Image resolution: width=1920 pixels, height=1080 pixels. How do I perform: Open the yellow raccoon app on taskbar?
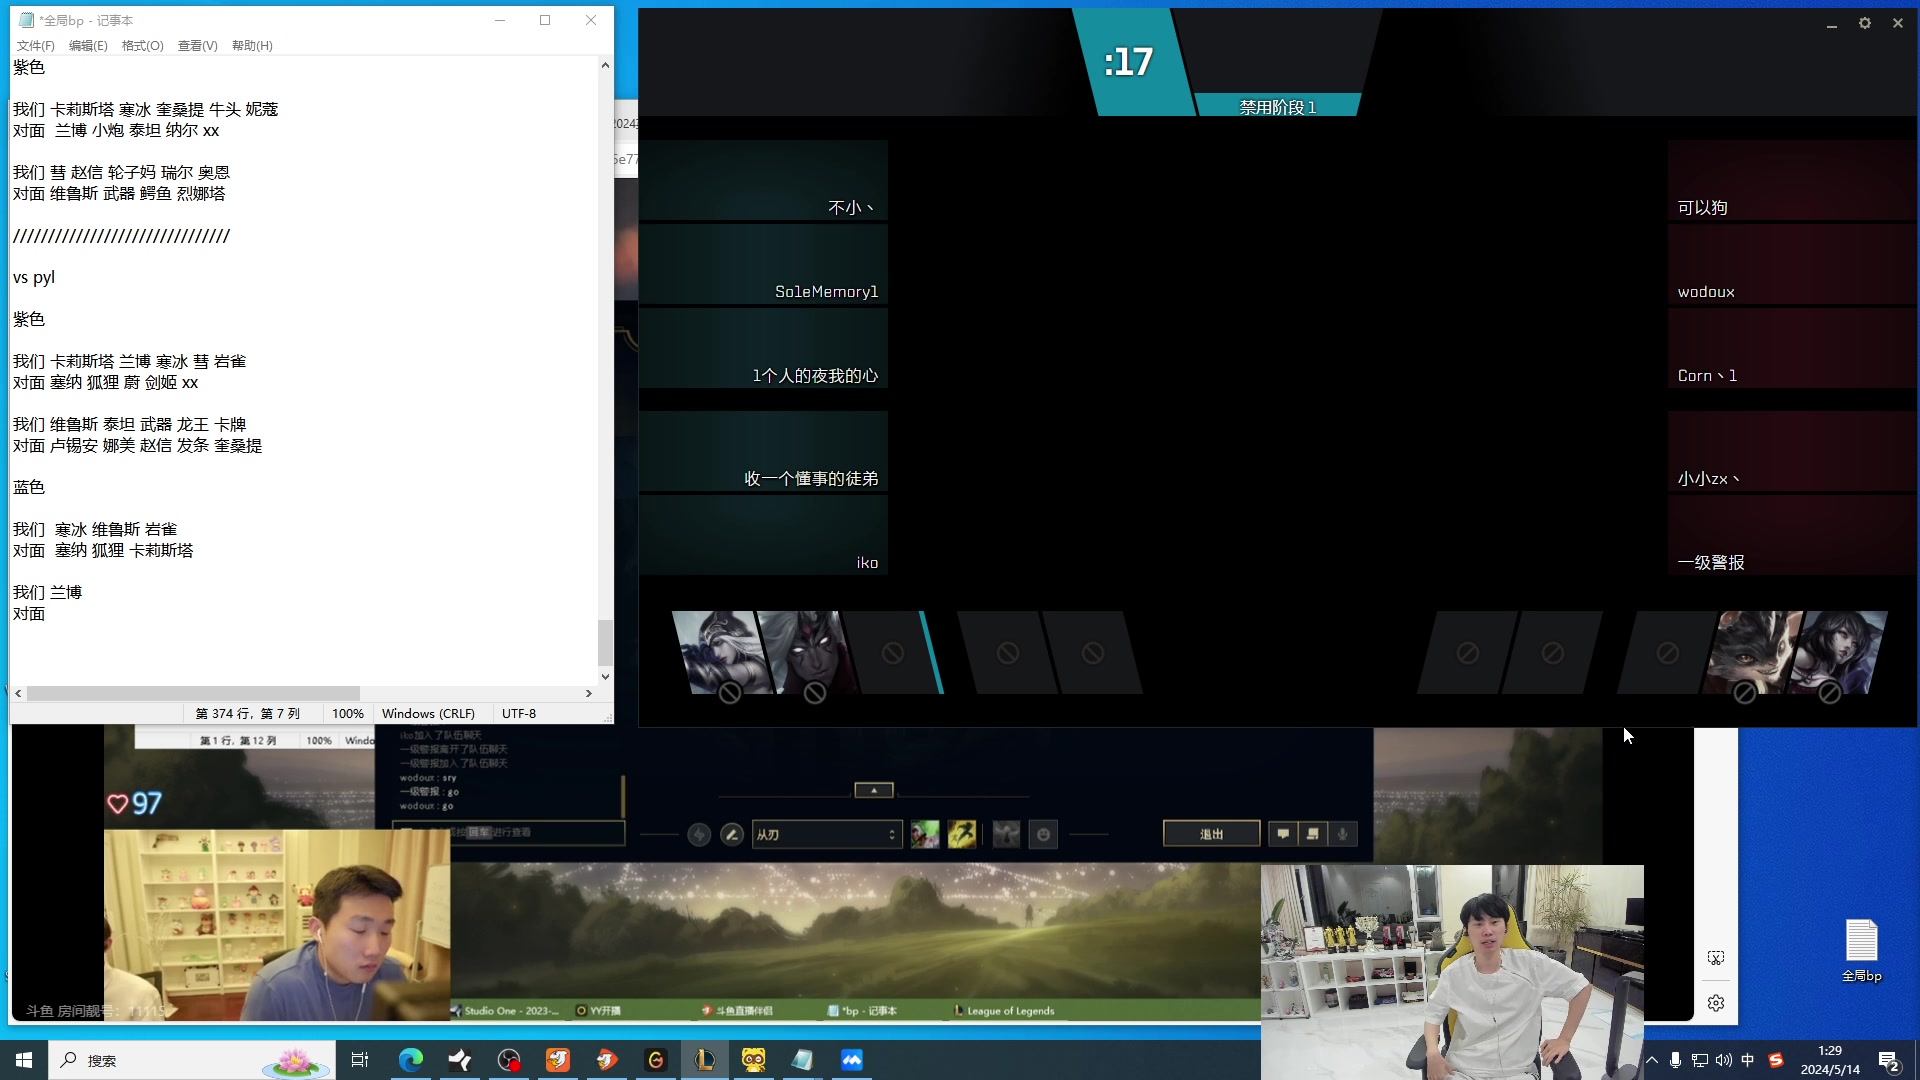click(754, 1060)
